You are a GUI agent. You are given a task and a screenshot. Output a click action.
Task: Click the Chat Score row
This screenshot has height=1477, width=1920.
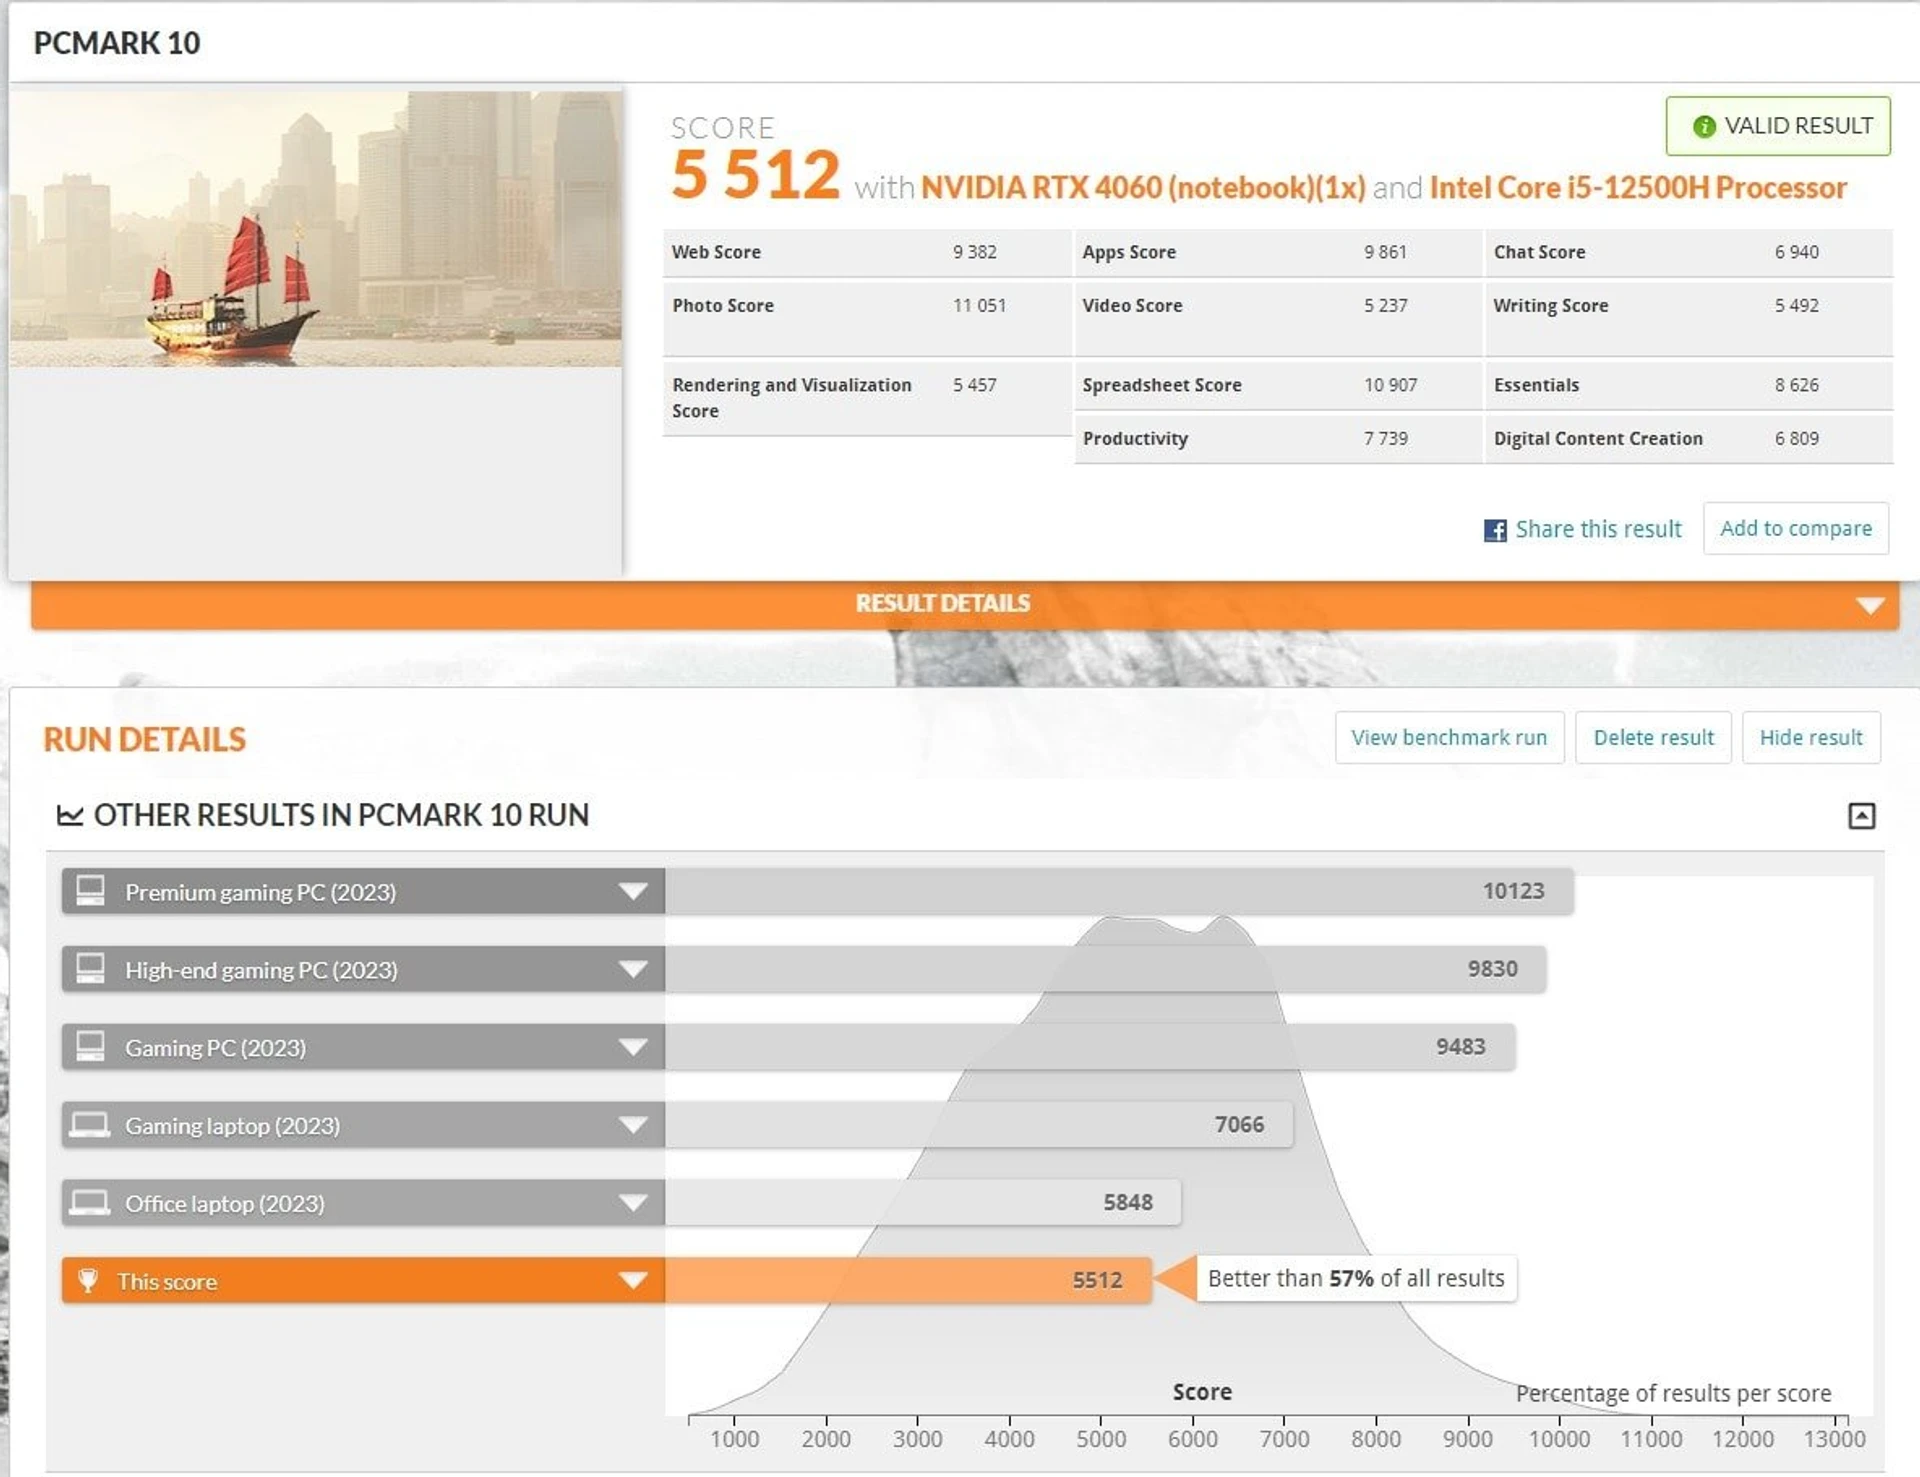[x=1689, y=252]
